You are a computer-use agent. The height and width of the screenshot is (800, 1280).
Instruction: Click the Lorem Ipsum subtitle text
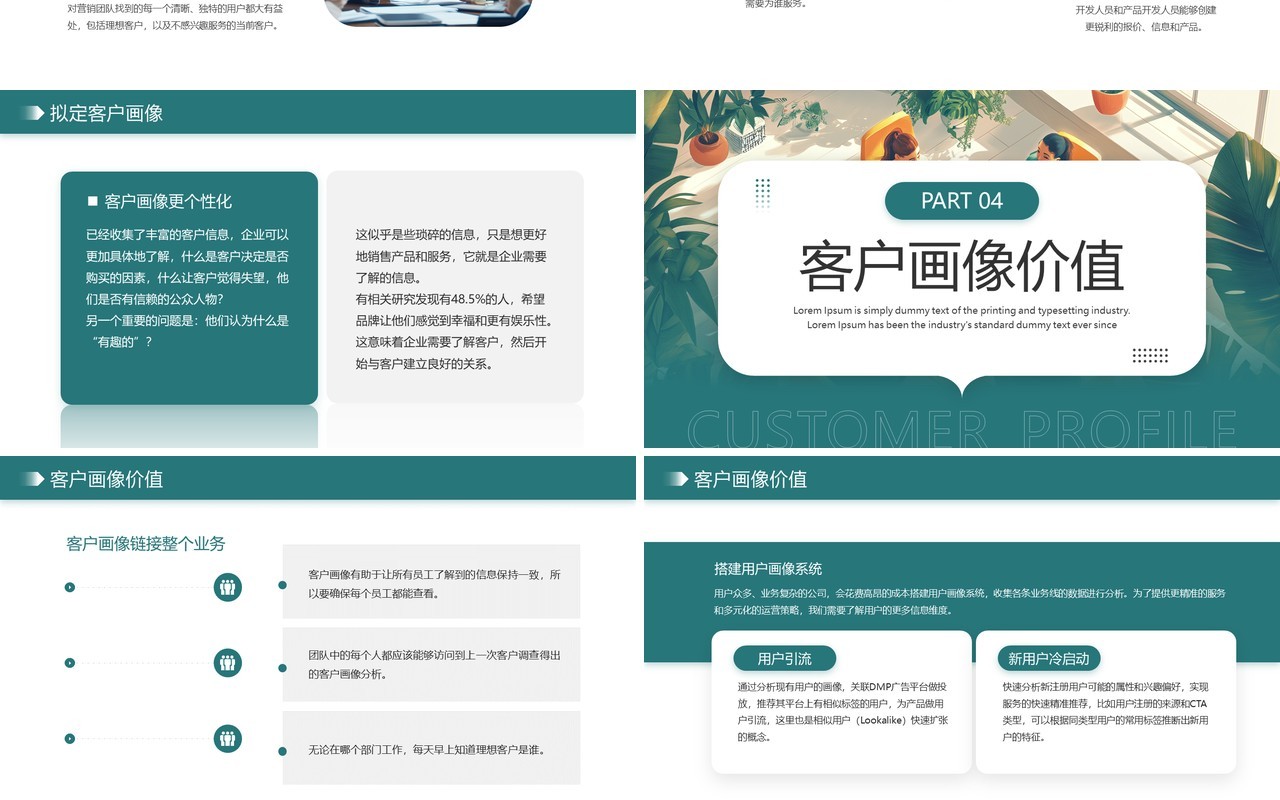pos(962,318)
